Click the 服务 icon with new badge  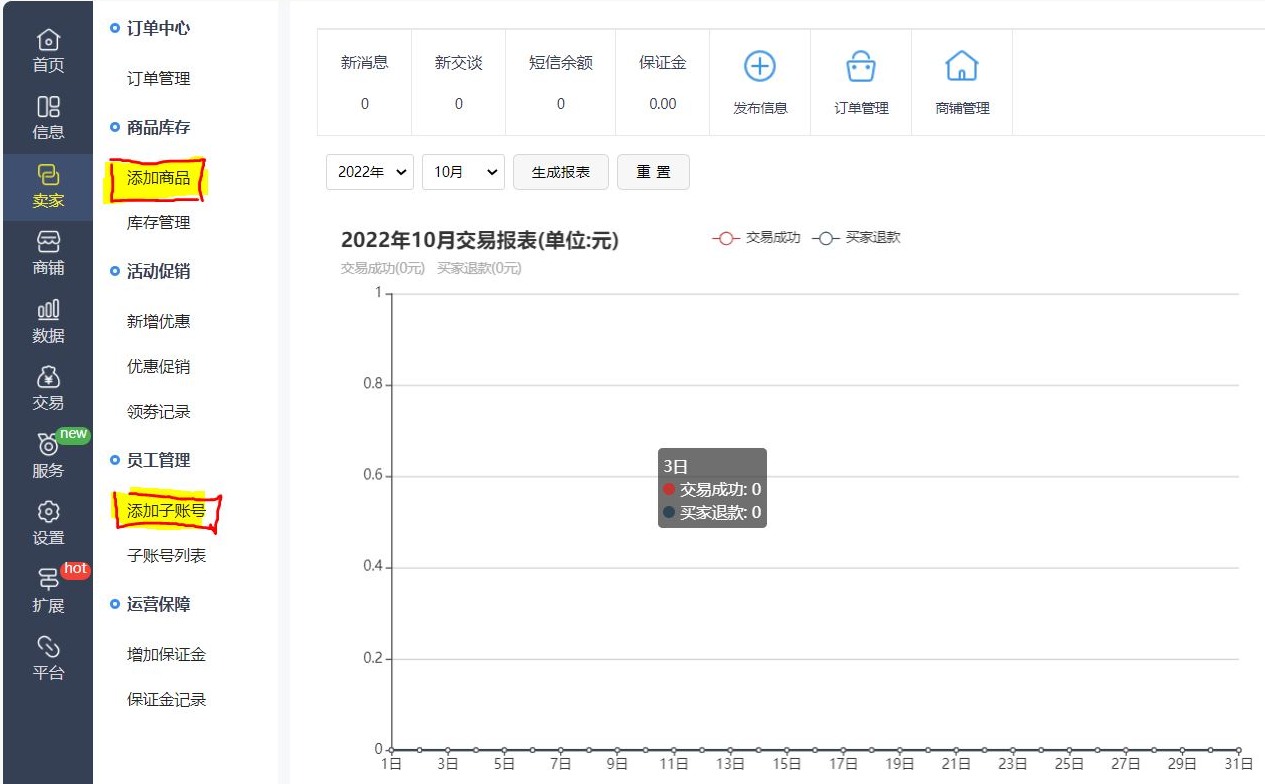(48, 446)
